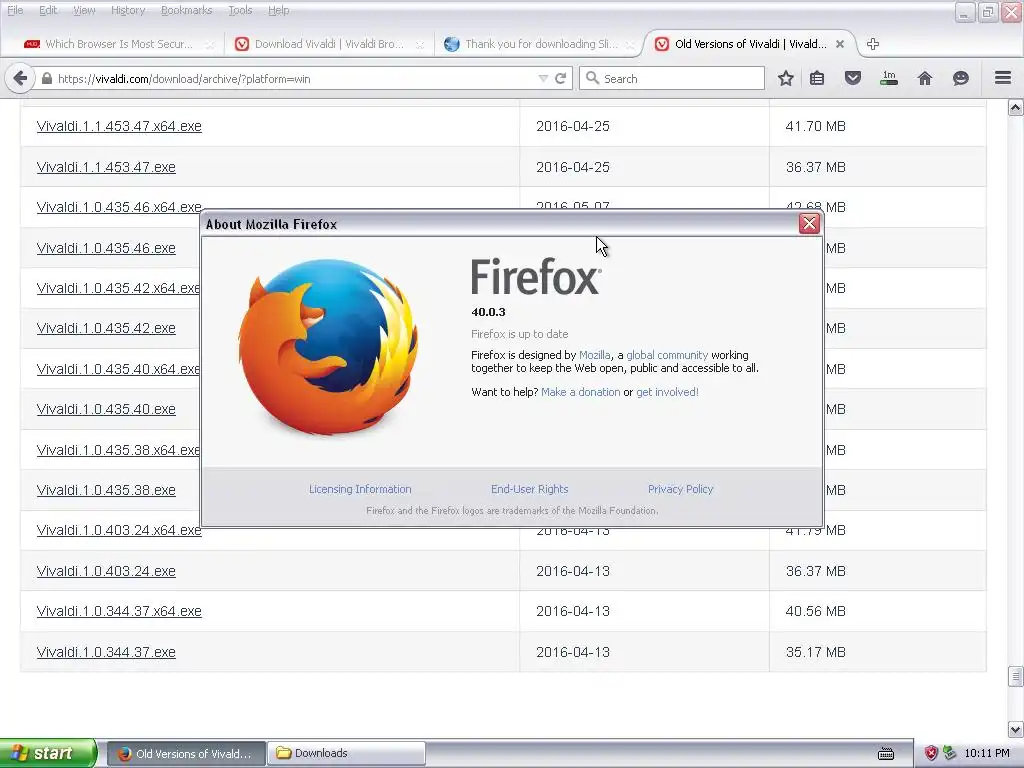Reload the page with the refresh icon
The height and width of the screenshot is (768, 1024).
click(560, 78)
